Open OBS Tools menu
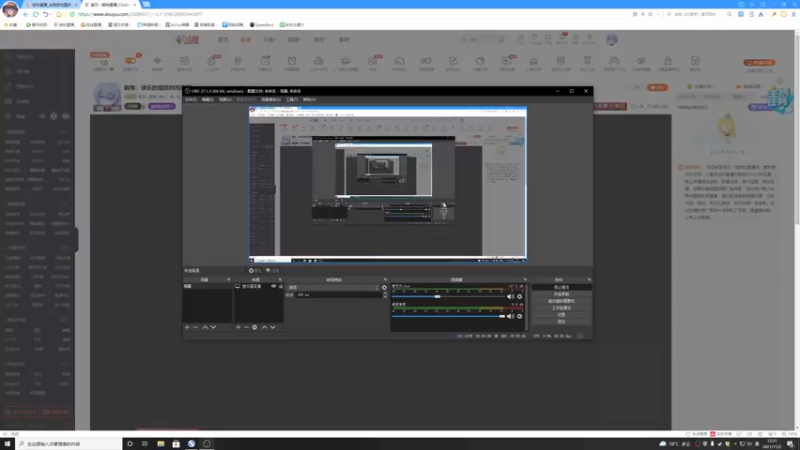Image resolution: width=800 pixels, height=450 pixels. pyautogui.click(x=292, y=99)
